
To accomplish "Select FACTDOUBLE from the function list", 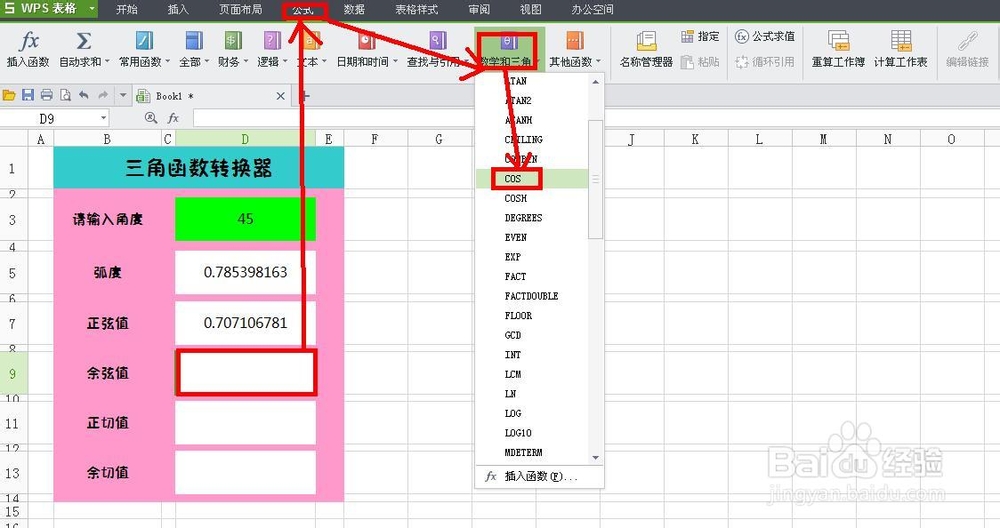I will tap(532, 296).
